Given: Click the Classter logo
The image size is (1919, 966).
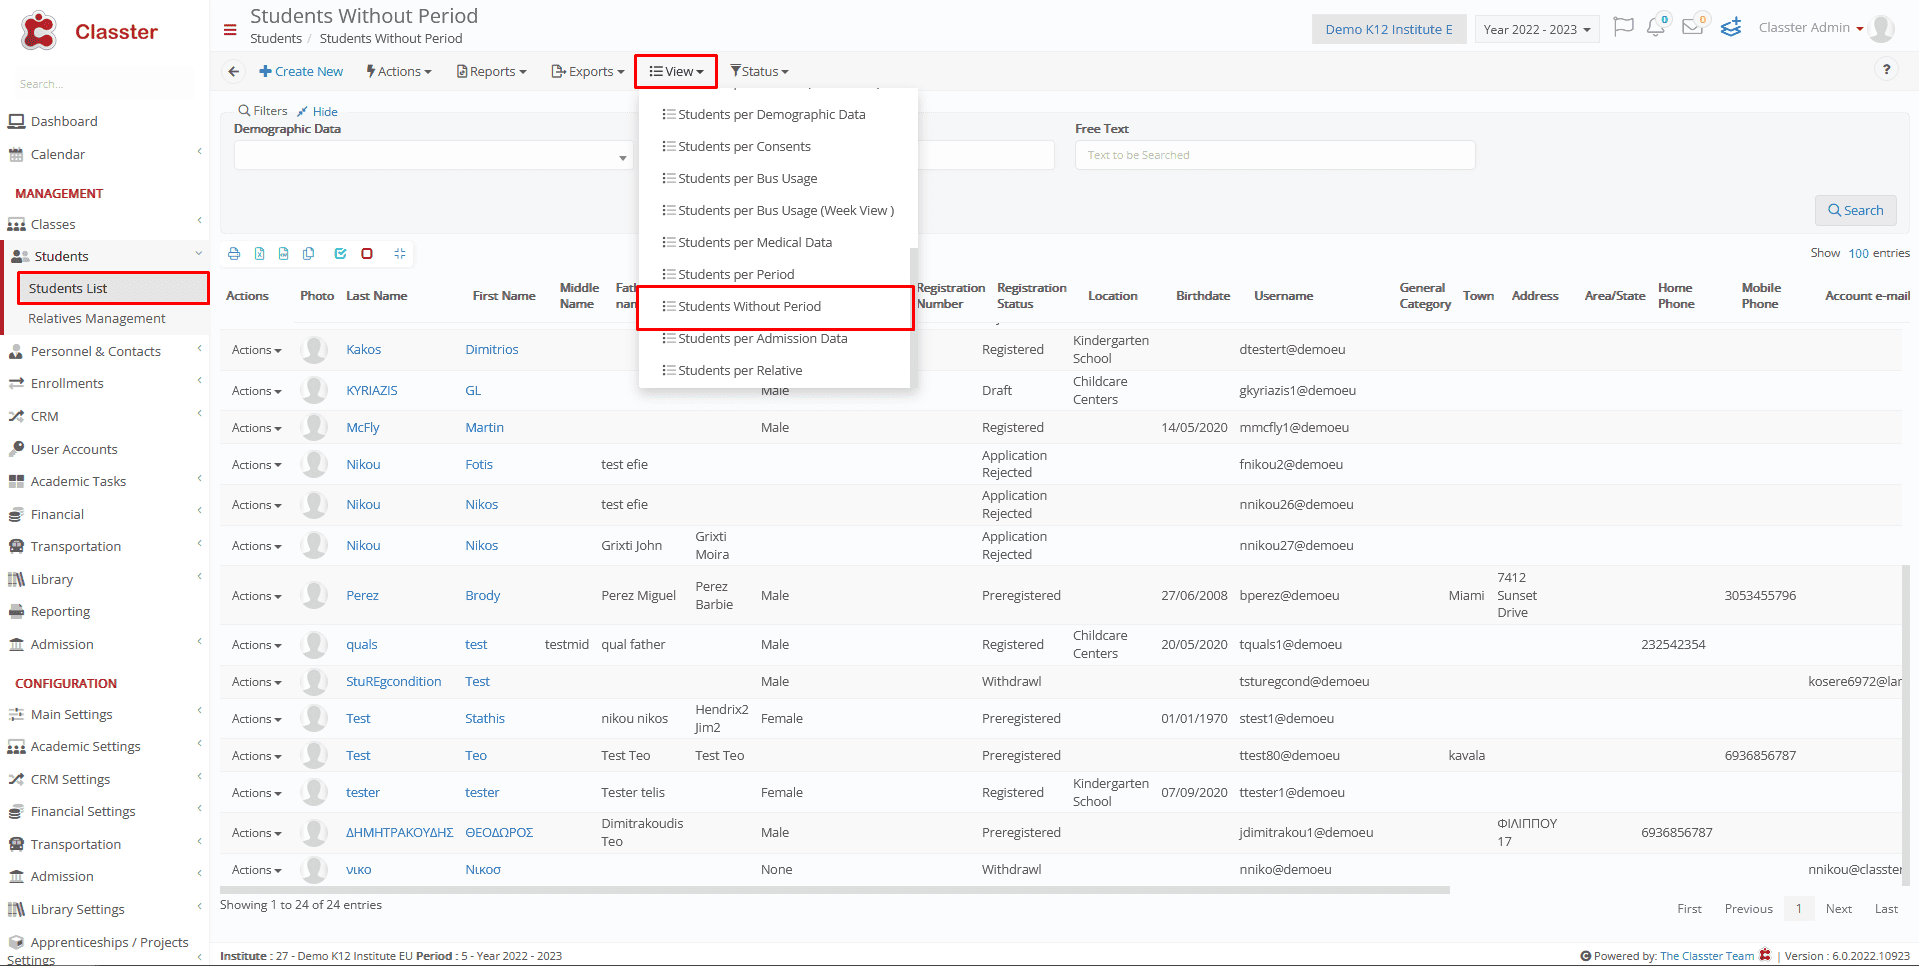Looking at the screenshot, I should coord(89,32).
